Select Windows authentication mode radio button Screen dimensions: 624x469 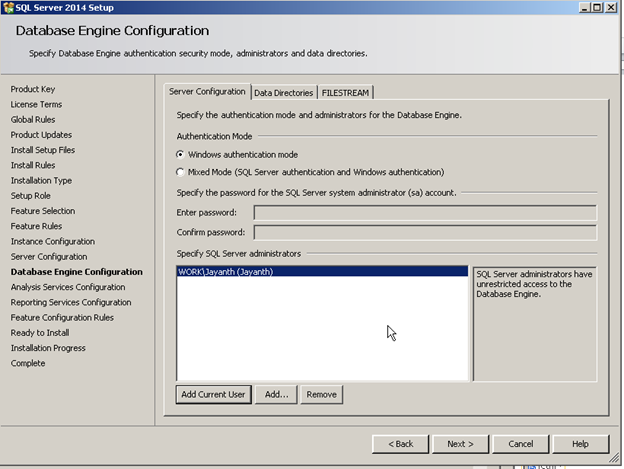click(x=180, y=154)
